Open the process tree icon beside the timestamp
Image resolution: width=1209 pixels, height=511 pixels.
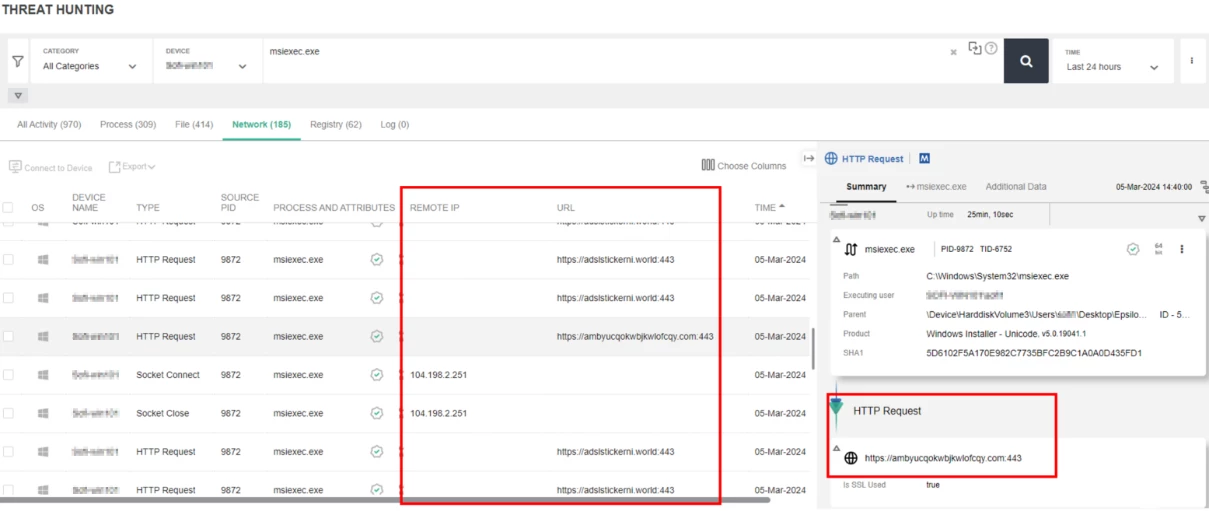point(1204,187)
